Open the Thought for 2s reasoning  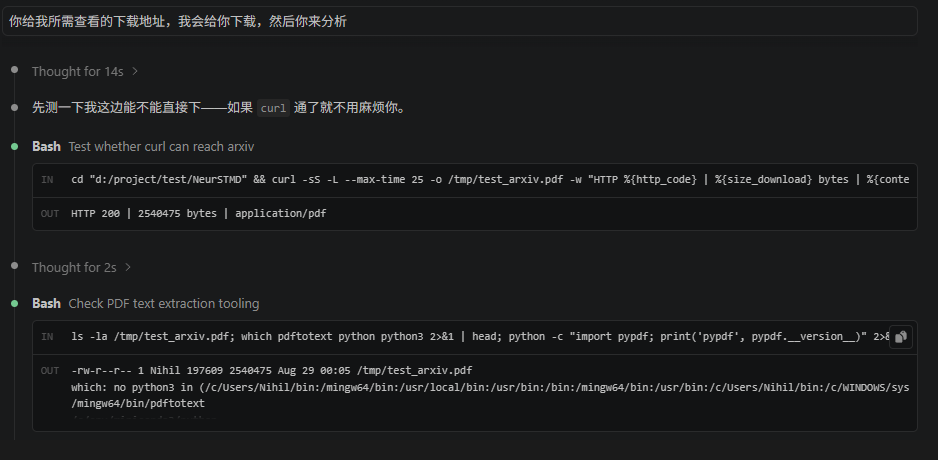74,267
